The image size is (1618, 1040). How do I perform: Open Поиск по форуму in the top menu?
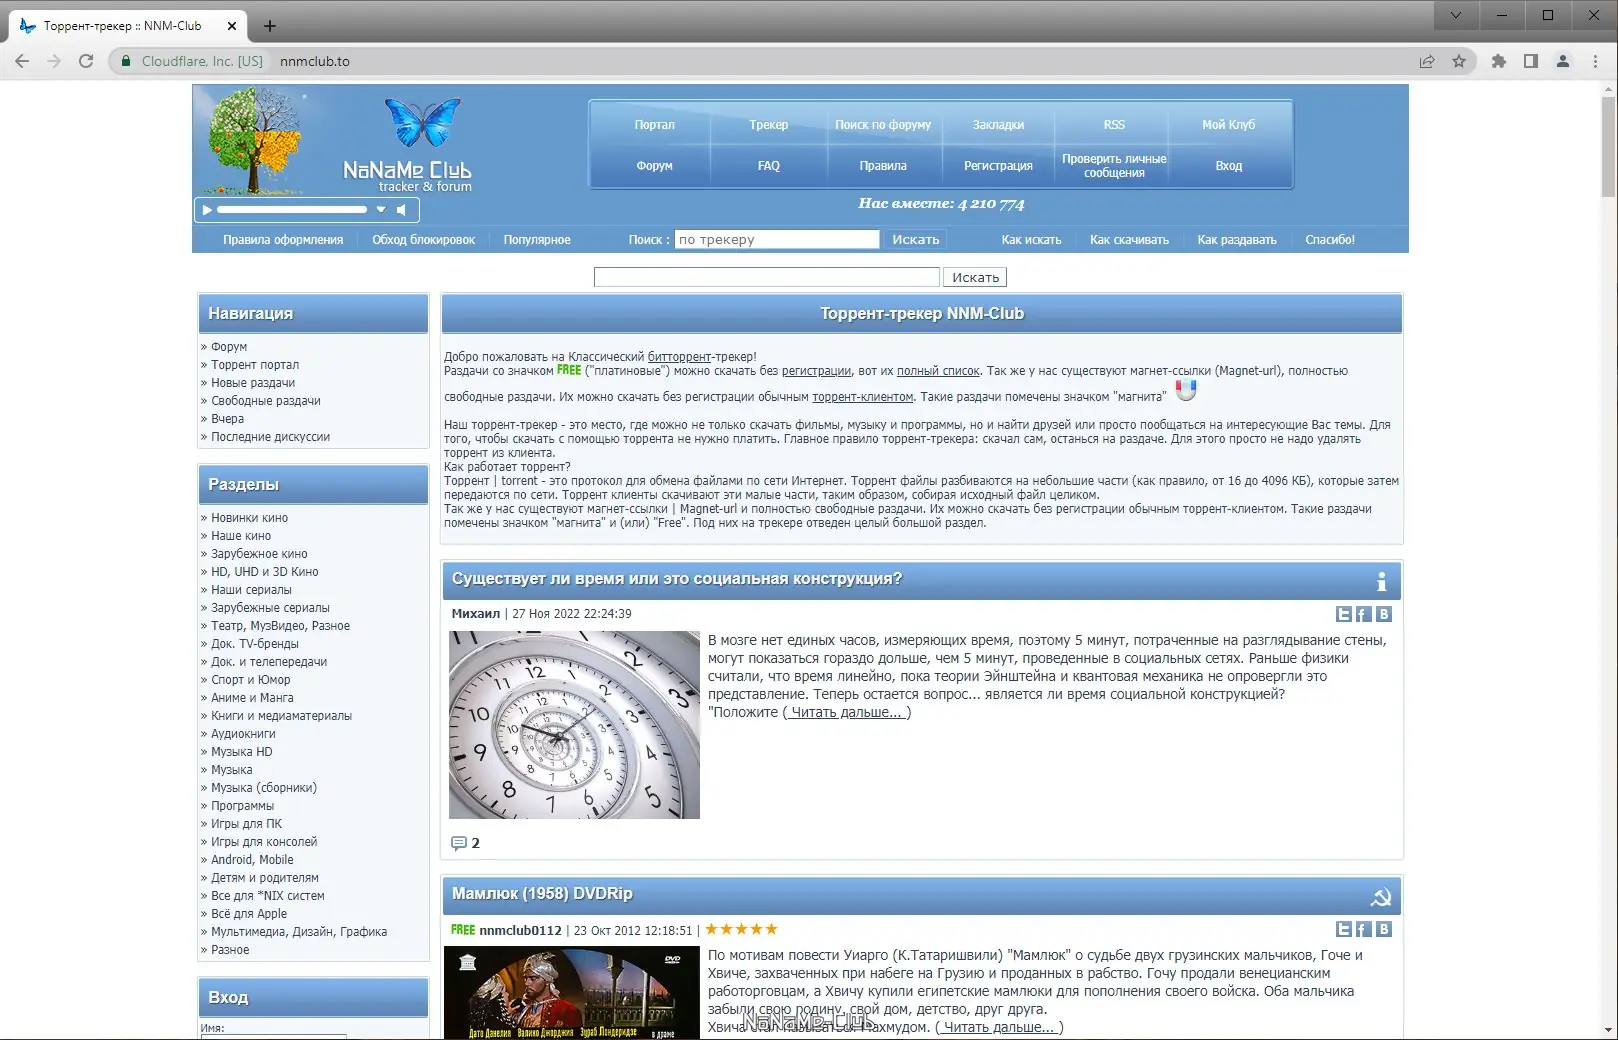pos(883,125)
